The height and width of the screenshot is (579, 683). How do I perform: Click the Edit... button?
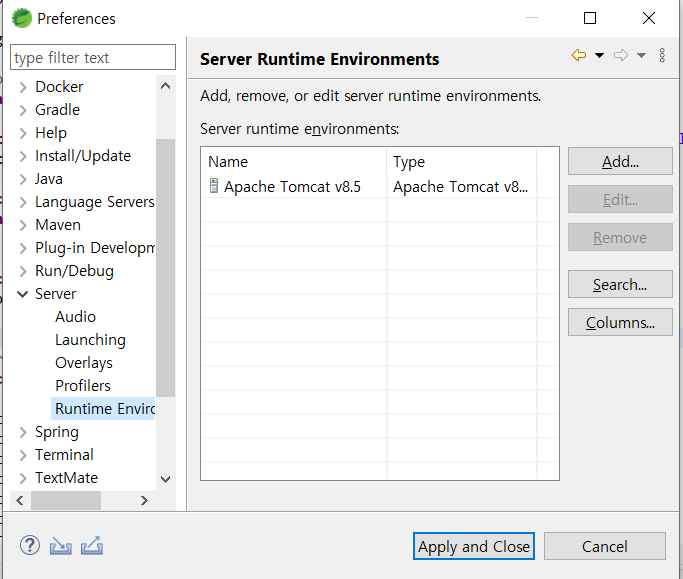click(x=620, y=199)
